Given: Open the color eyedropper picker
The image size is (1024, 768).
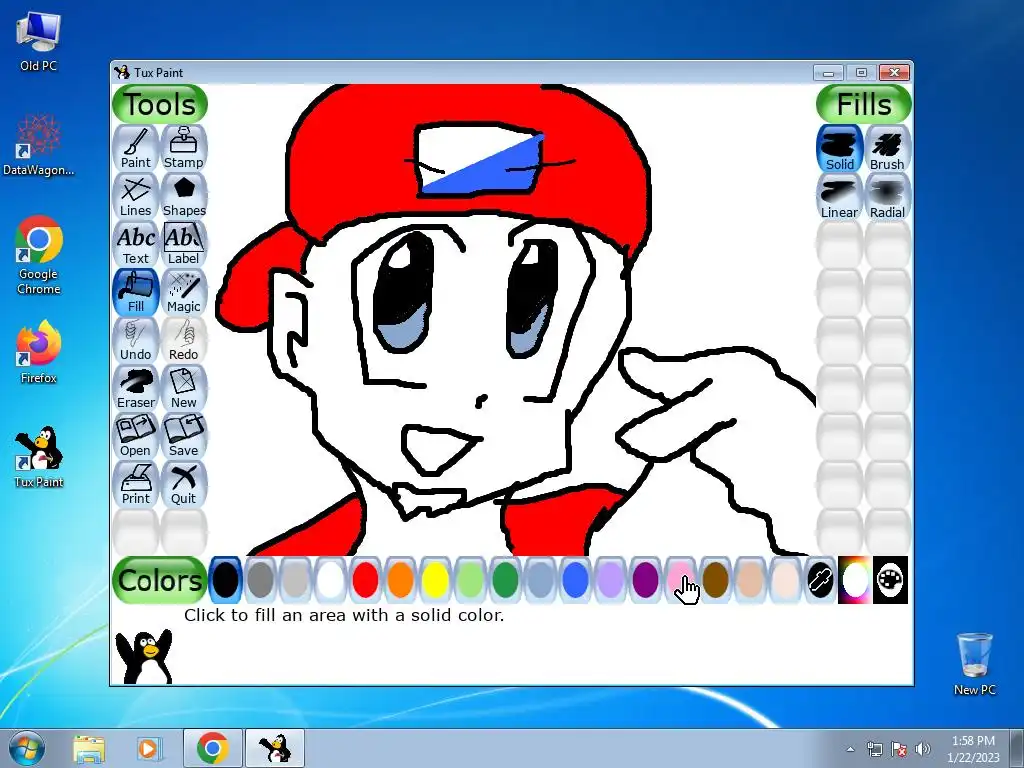Looking at the screenshot, I should point(820,580).
